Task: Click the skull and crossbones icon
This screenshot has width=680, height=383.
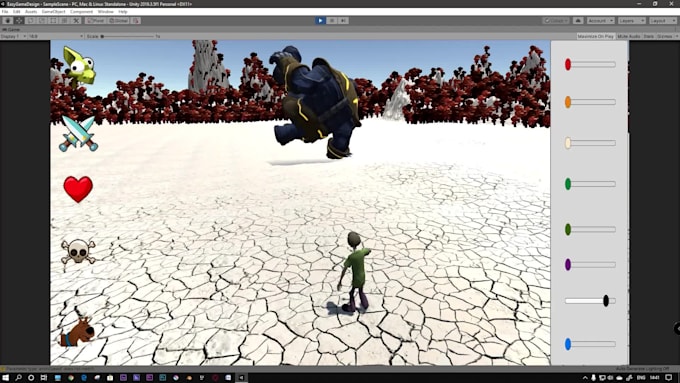Action: click(78, 252)
